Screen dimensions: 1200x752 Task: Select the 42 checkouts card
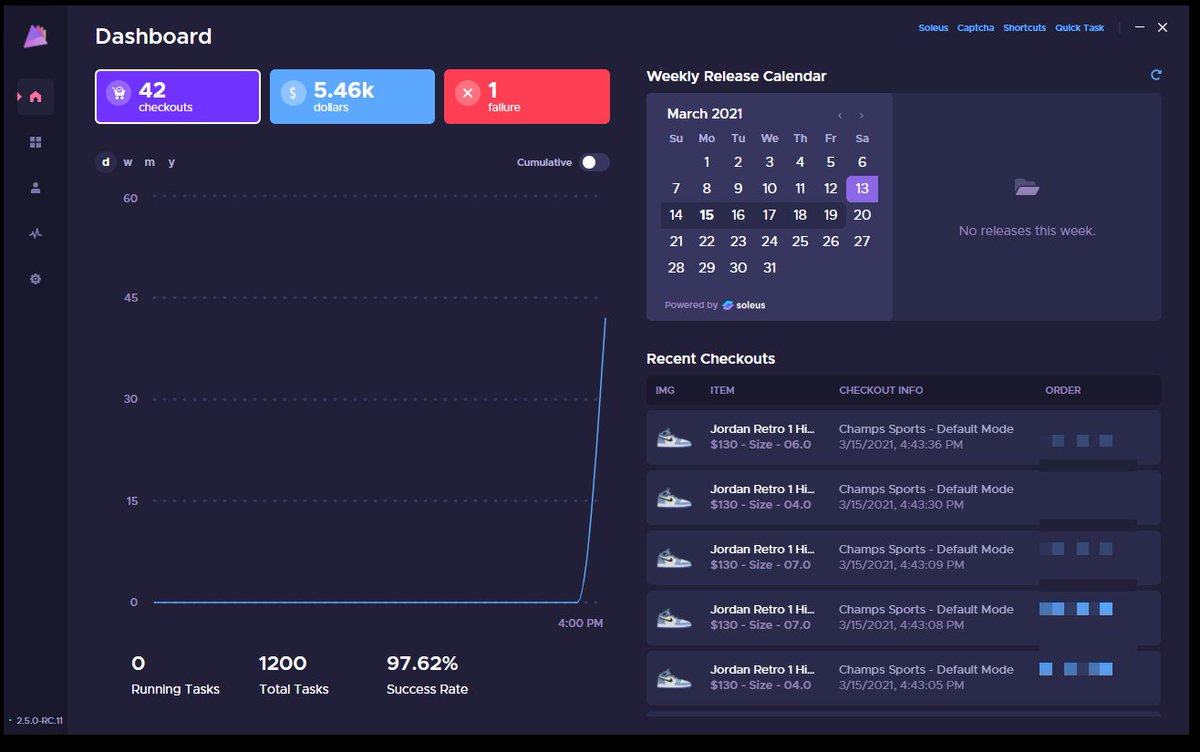[178, 96]
